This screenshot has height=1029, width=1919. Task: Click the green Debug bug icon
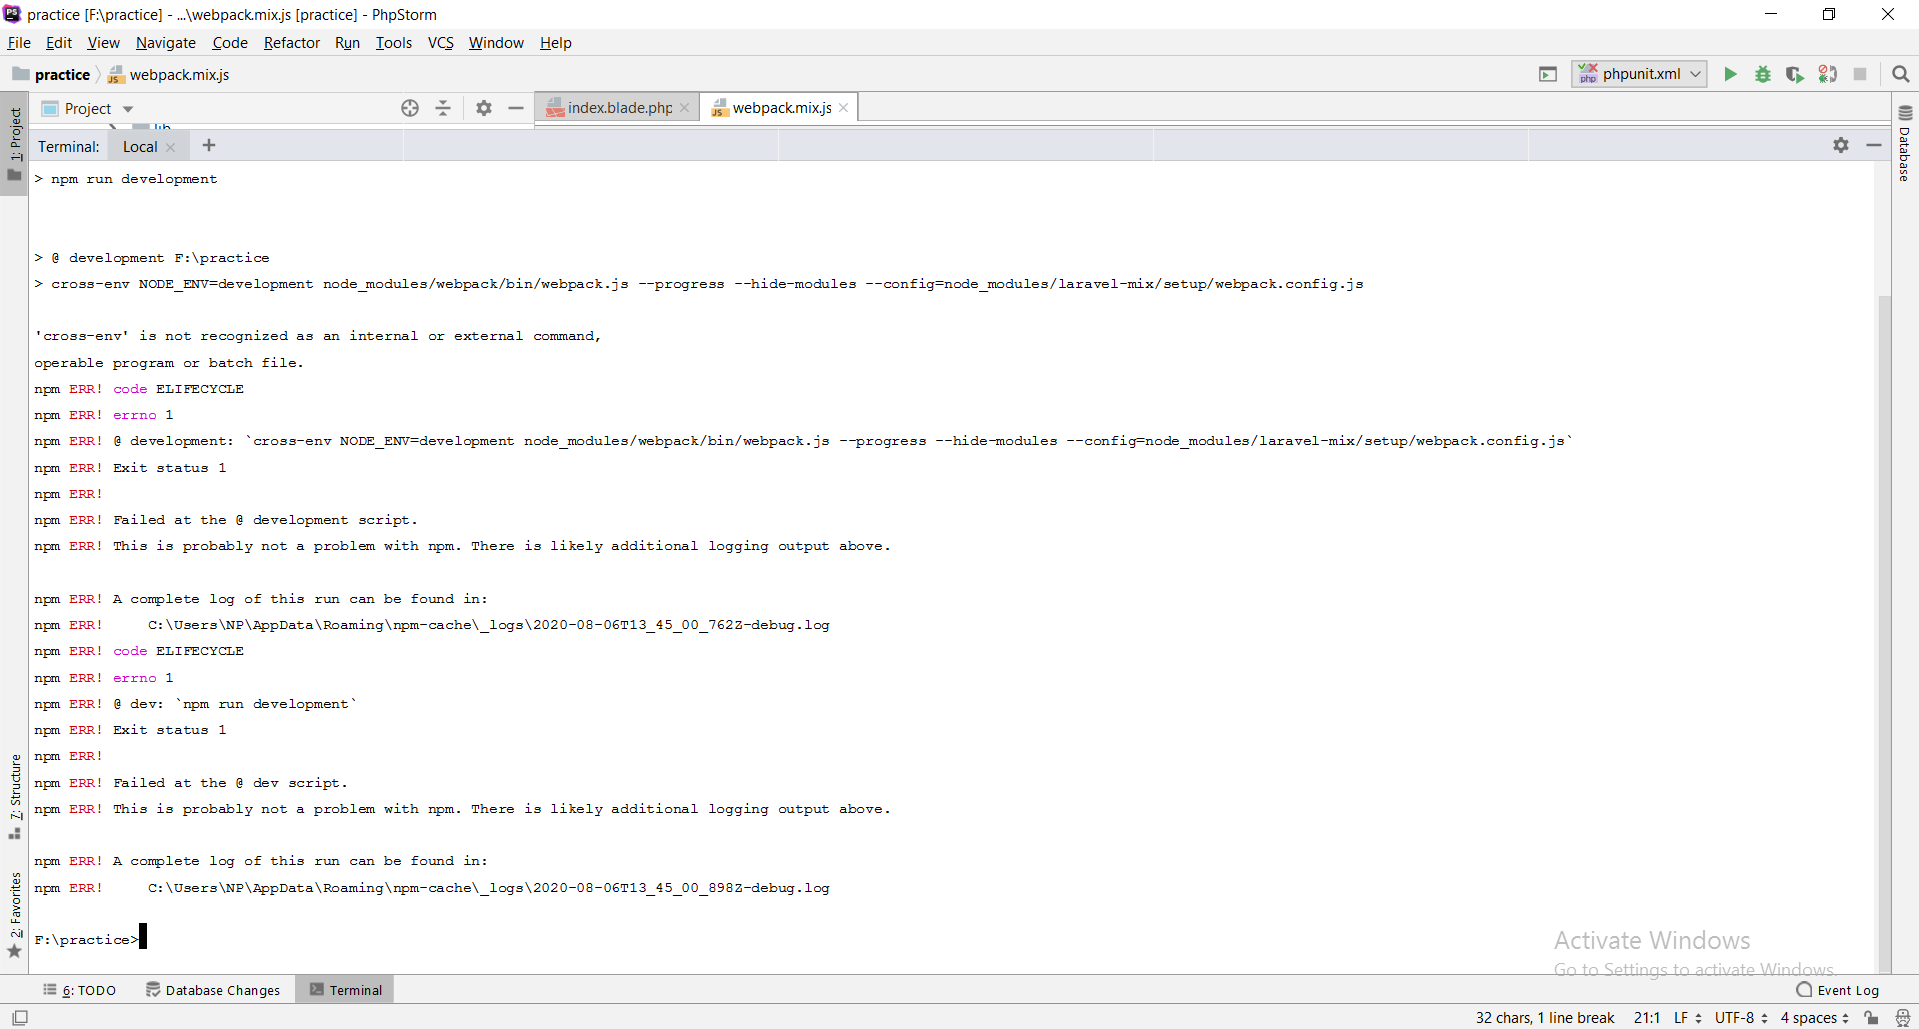click(x=1763, y=74)
